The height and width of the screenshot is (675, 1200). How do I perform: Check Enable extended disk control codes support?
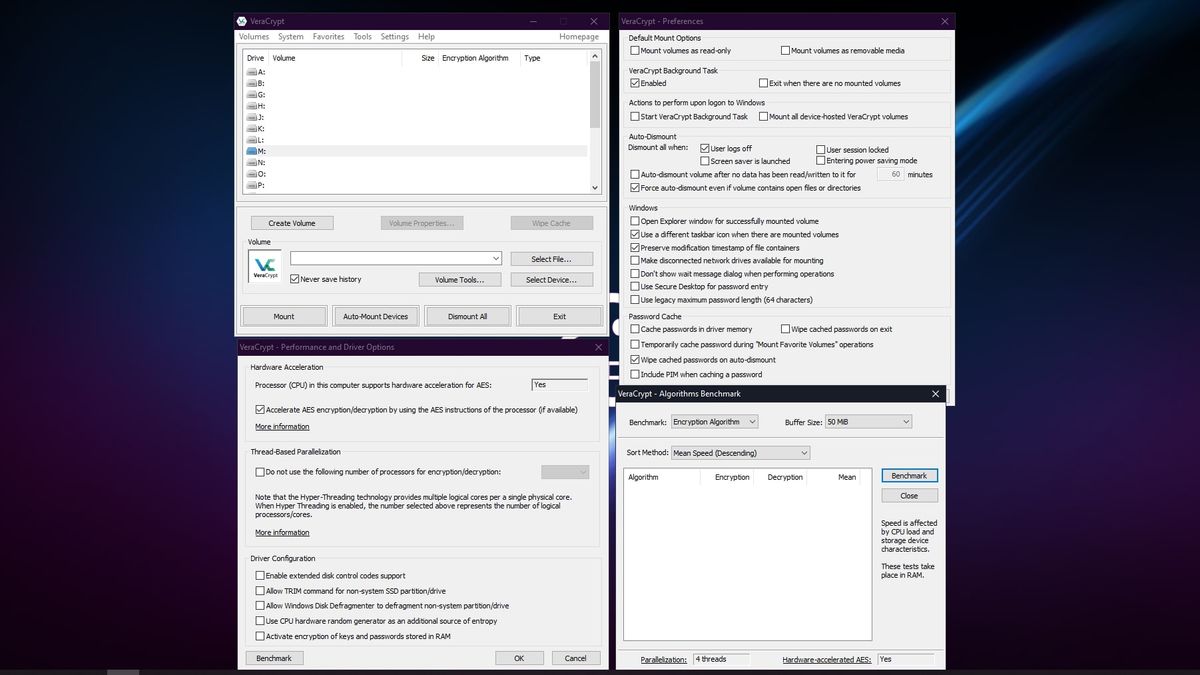click(x=259, y=575)
